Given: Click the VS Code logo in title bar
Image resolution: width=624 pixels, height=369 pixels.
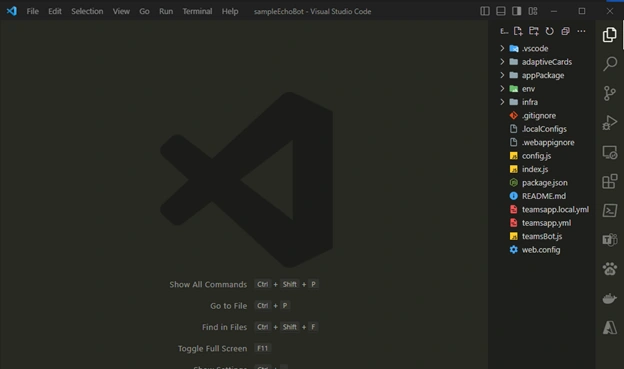Looking at the screenshot, I should click(x=12, y=11).
